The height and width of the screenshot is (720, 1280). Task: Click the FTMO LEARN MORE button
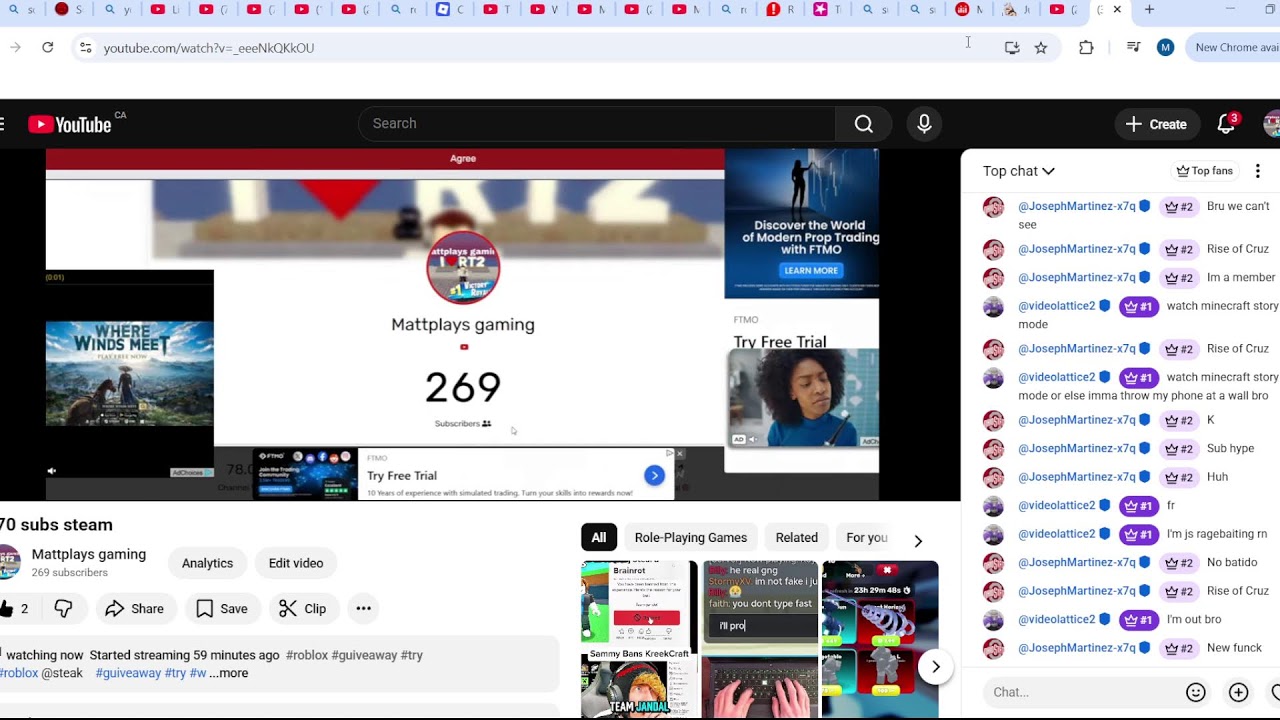point(811,271)
